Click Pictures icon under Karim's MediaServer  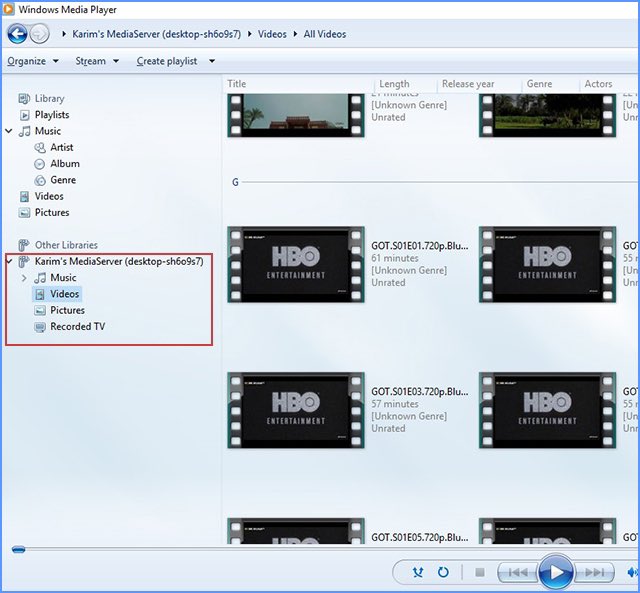click(40, 311)
